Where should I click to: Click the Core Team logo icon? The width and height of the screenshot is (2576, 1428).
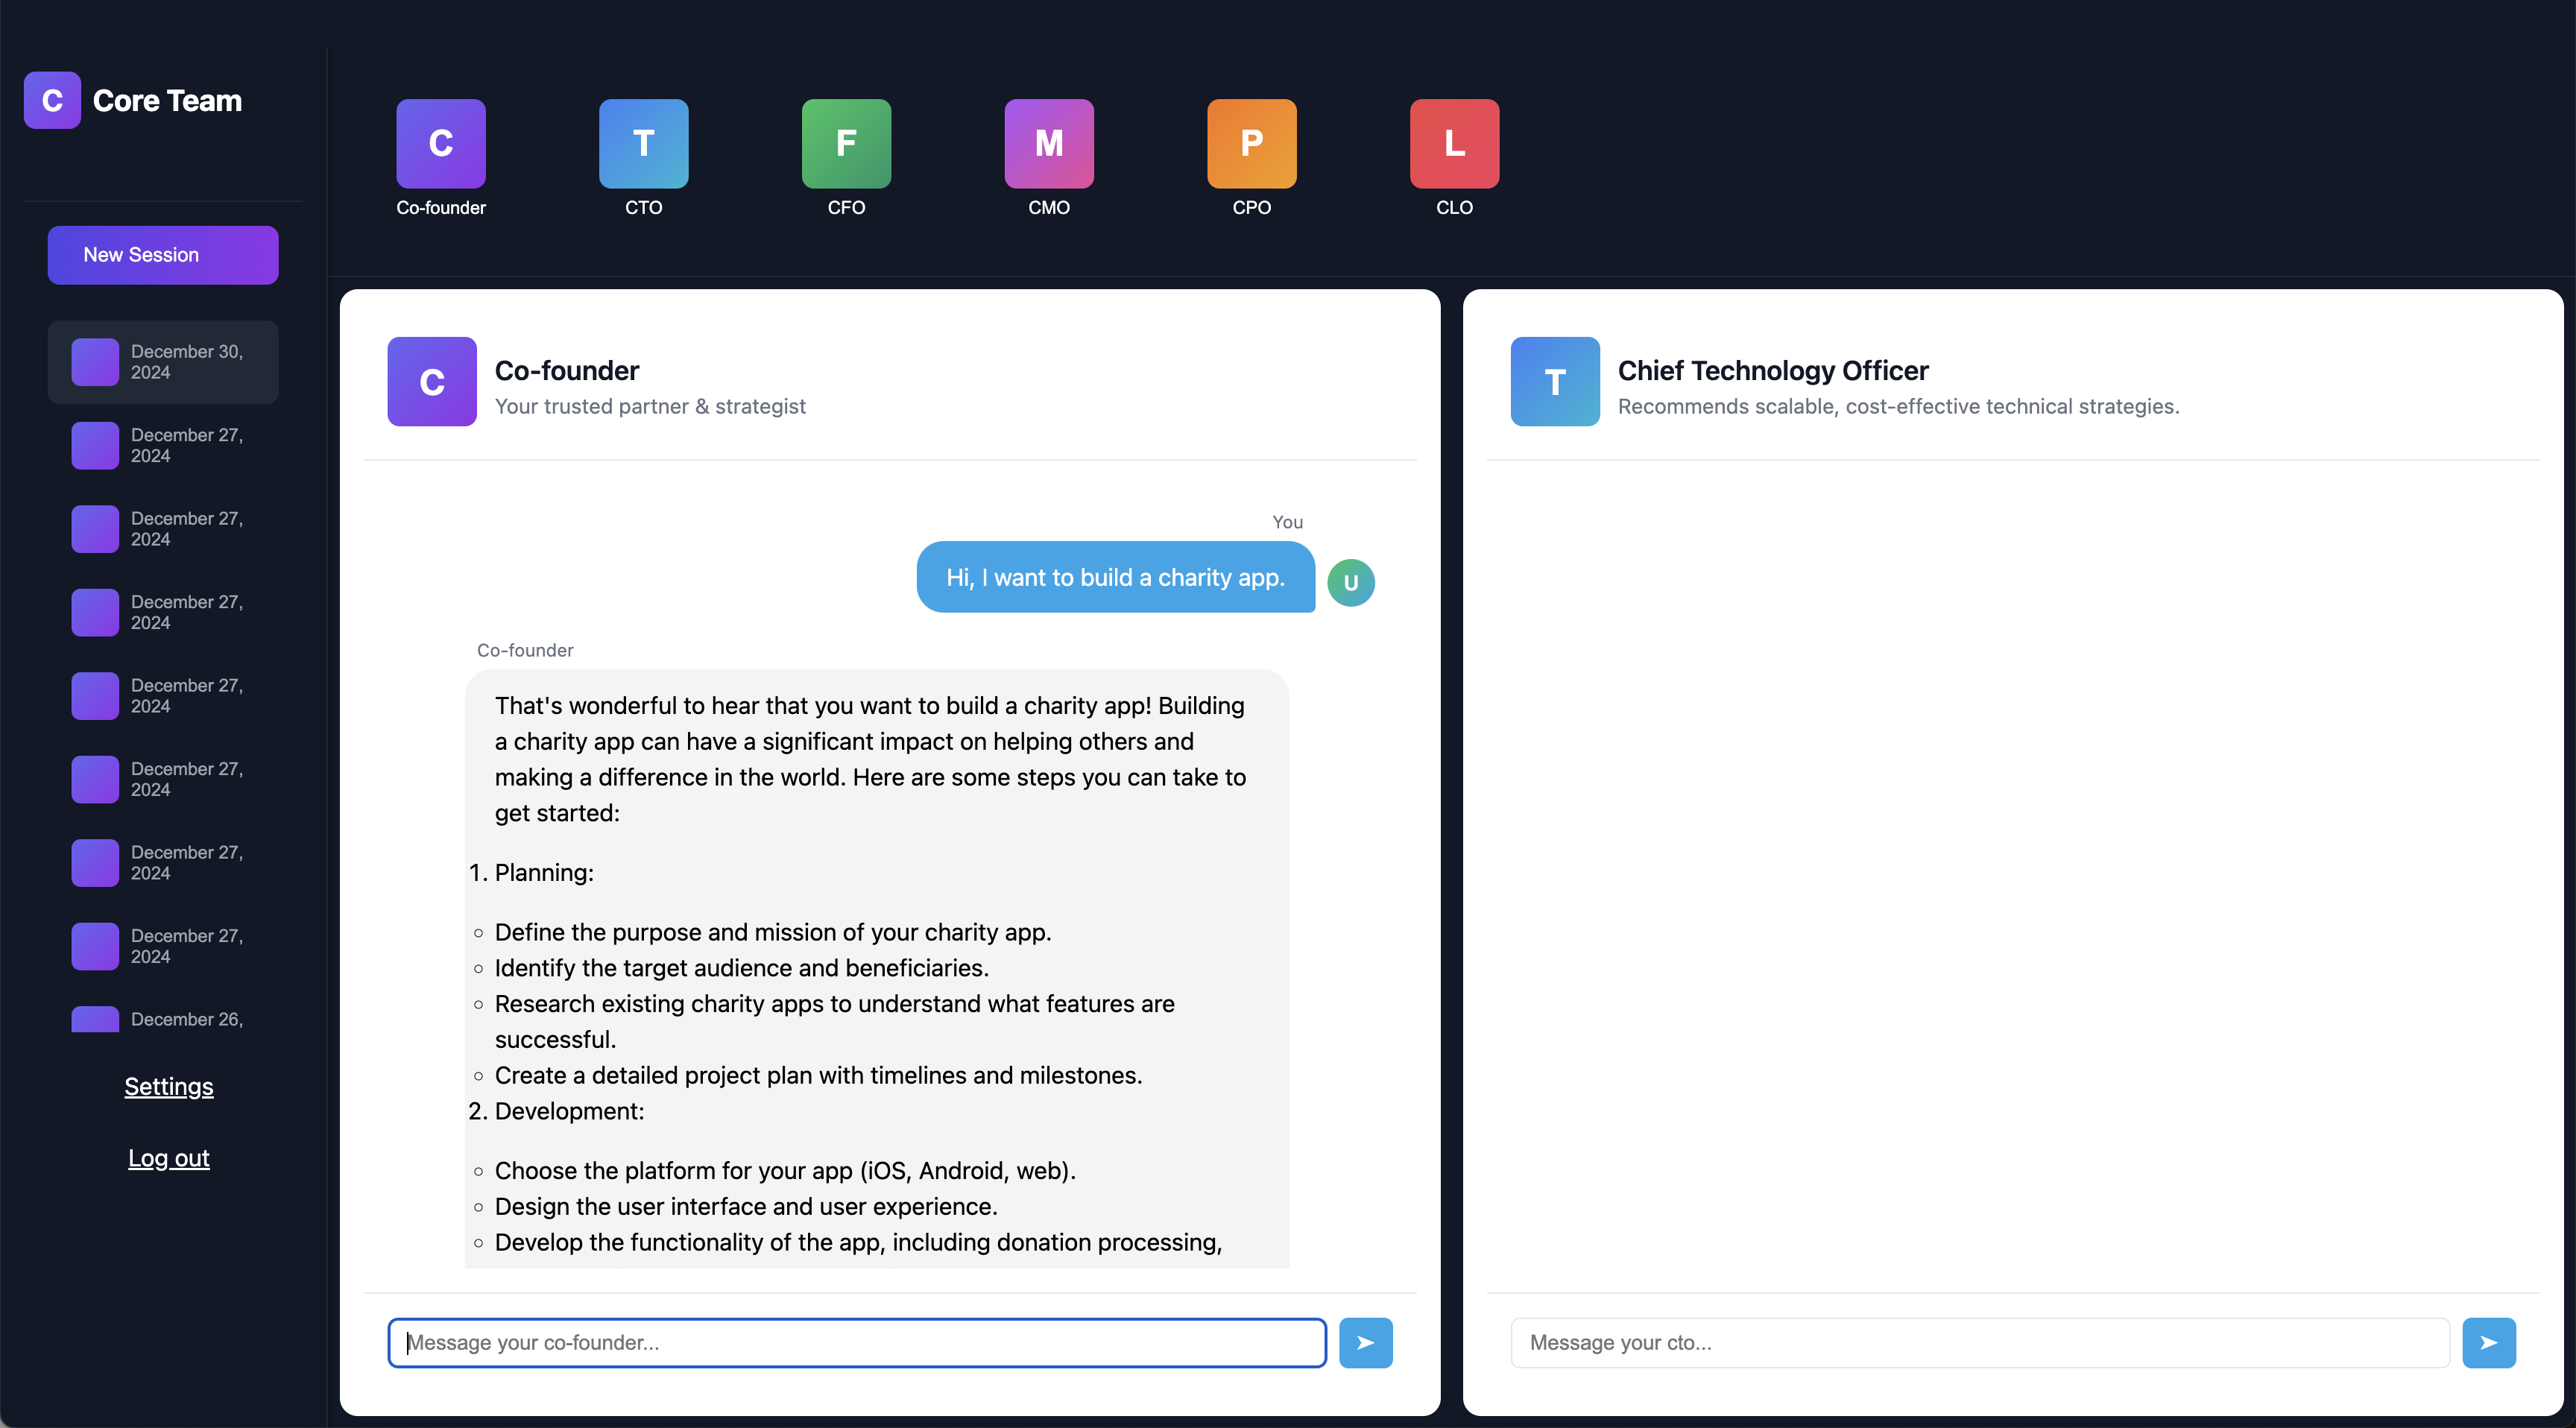52,100
